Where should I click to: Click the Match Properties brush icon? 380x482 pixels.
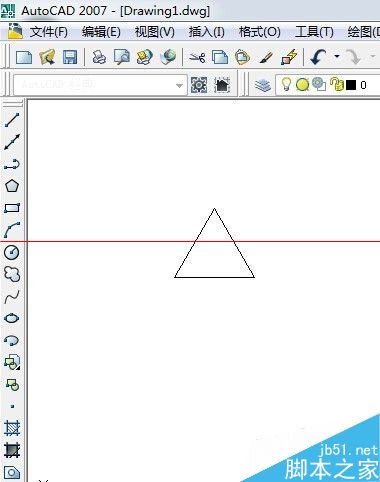[x=266, y=57]
